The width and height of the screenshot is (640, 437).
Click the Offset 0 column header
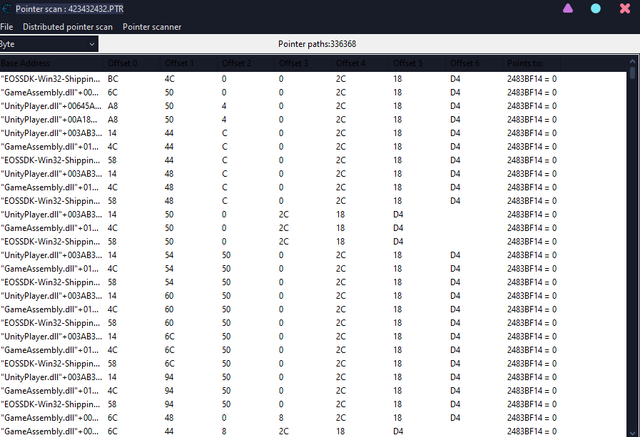pyautogui.click(x=132, y=63)
